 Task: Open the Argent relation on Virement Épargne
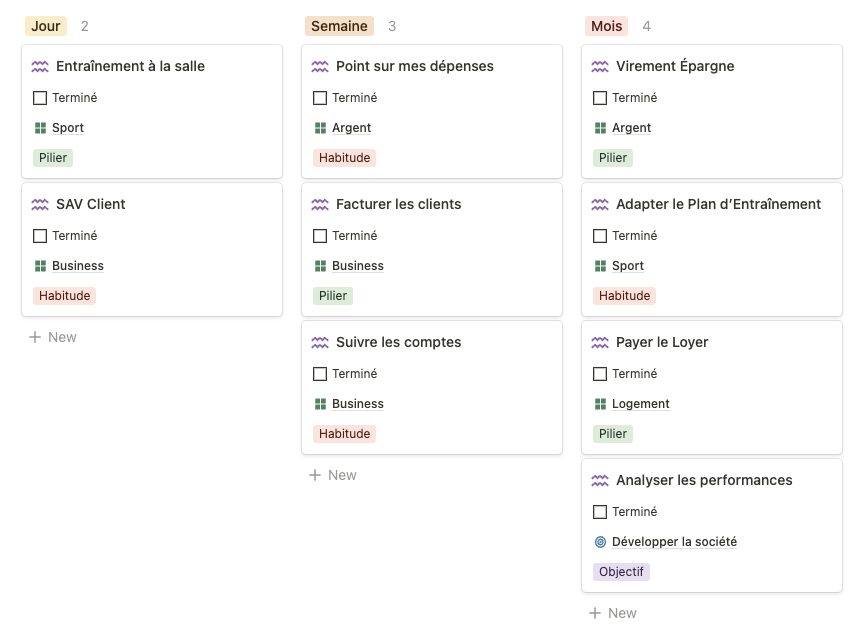(631, 128)
